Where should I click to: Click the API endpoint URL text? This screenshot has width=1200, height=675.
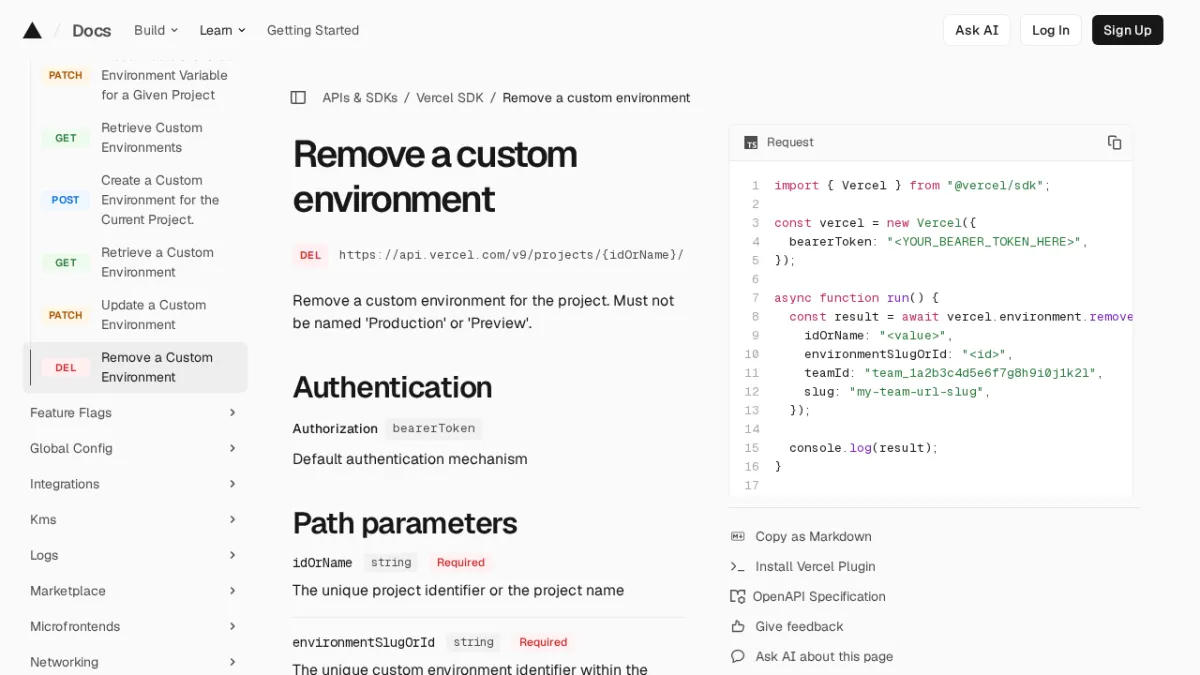(511, 255)
